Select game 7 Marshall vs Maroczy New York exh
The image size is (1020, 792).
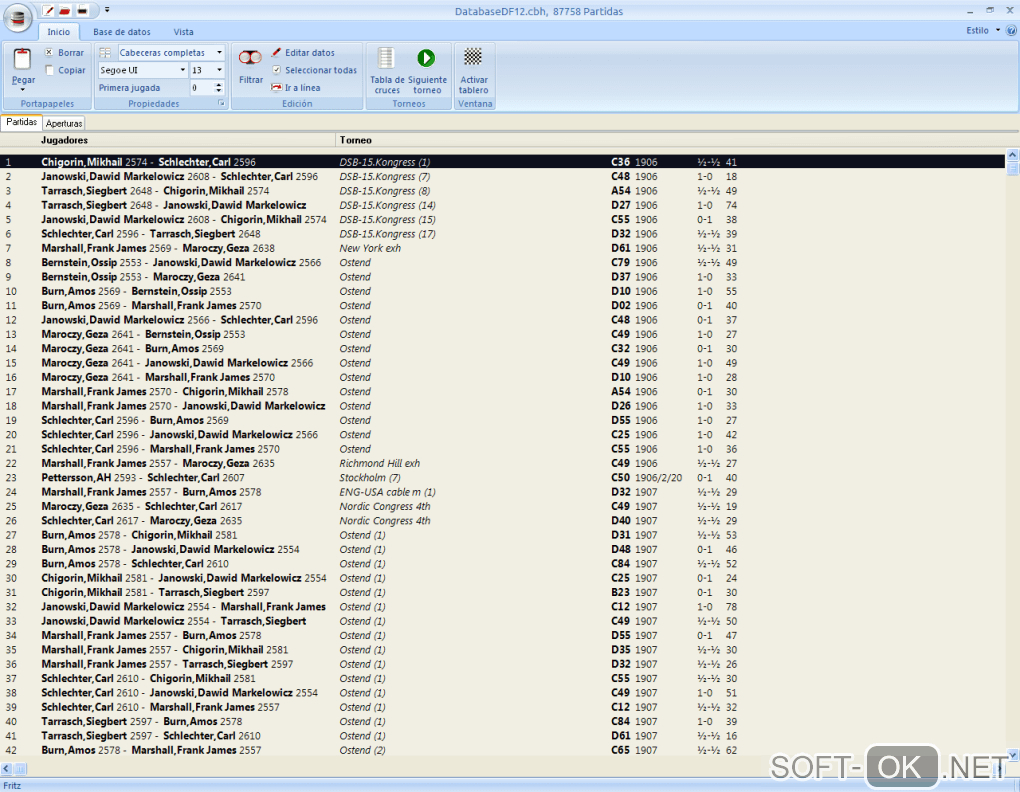tap(502, 248)
